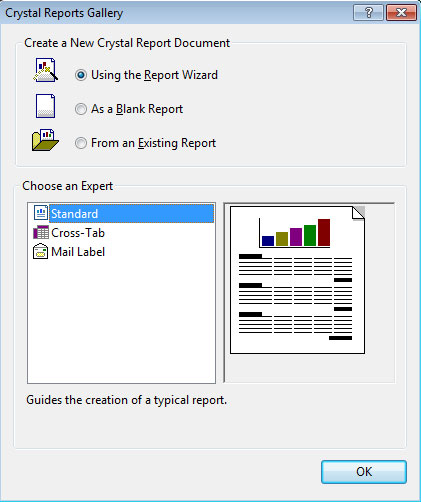Click the Standard expert chart icon
The width and height of the screenshot is (421, 502).
click(41, 213)
